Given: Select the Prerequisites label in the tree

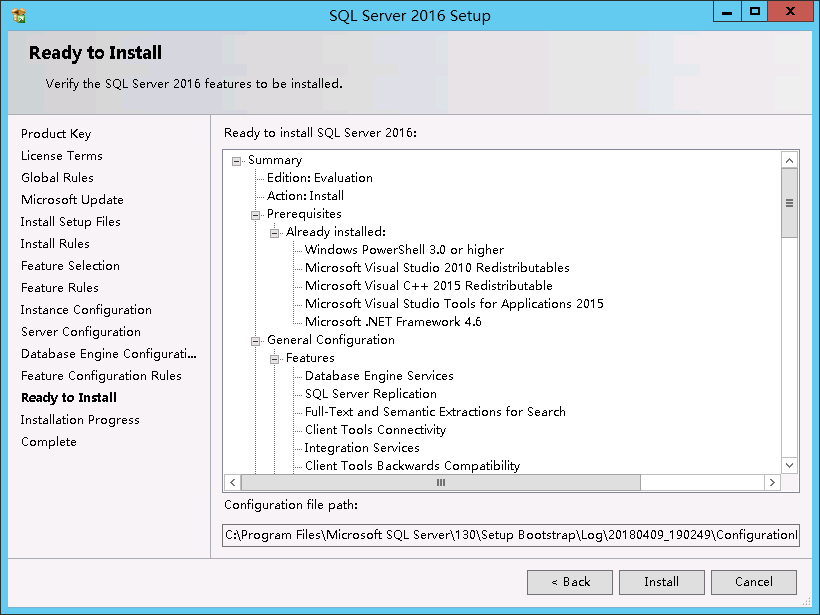Looking at the screenshot, I should (304, 213).
